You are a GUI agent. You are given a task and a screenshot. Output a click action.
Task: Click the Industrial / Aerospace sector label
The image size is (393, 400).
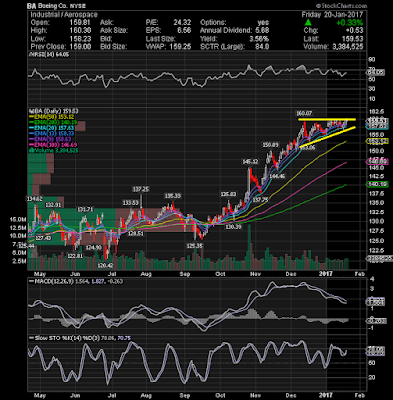(x=64, y=15)
